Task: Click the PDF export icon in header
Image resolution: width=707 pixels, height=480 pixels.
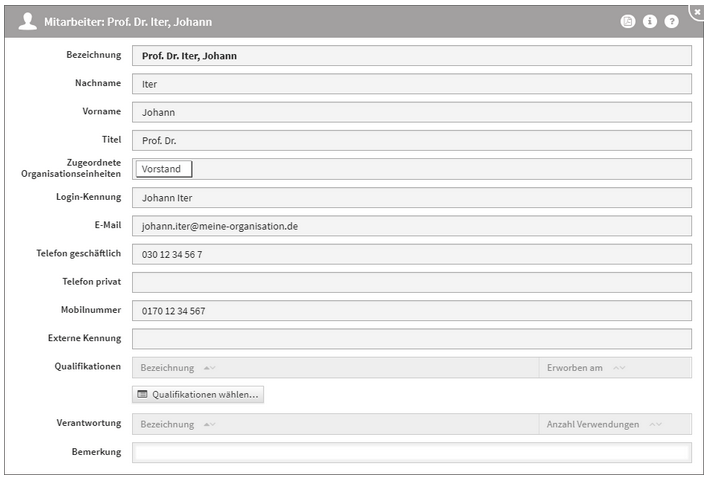Action: 628,21
